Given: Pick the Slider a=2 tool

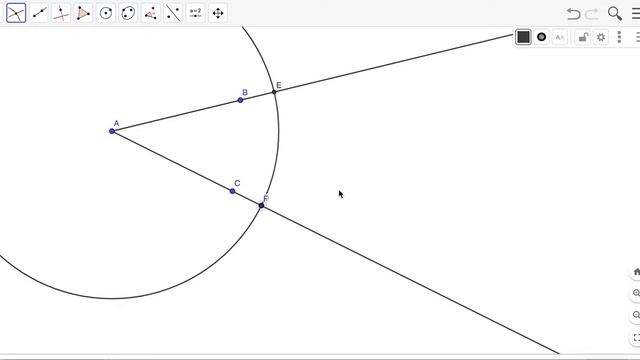Looking at the screenshot, I should (x=196, y=13).
